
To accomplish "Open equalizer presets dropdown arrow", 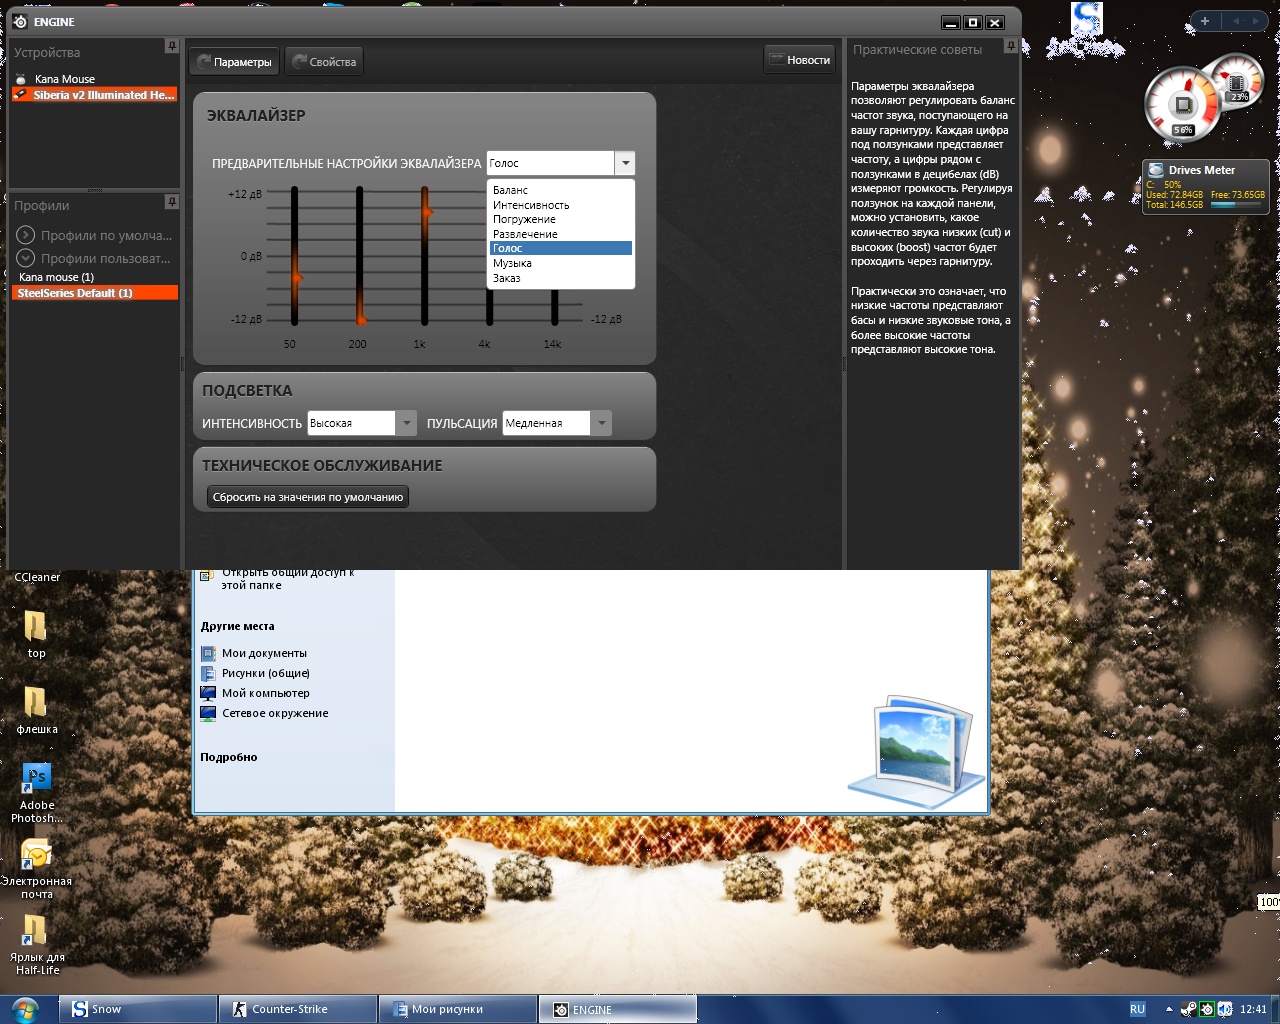I will (625, 163).
